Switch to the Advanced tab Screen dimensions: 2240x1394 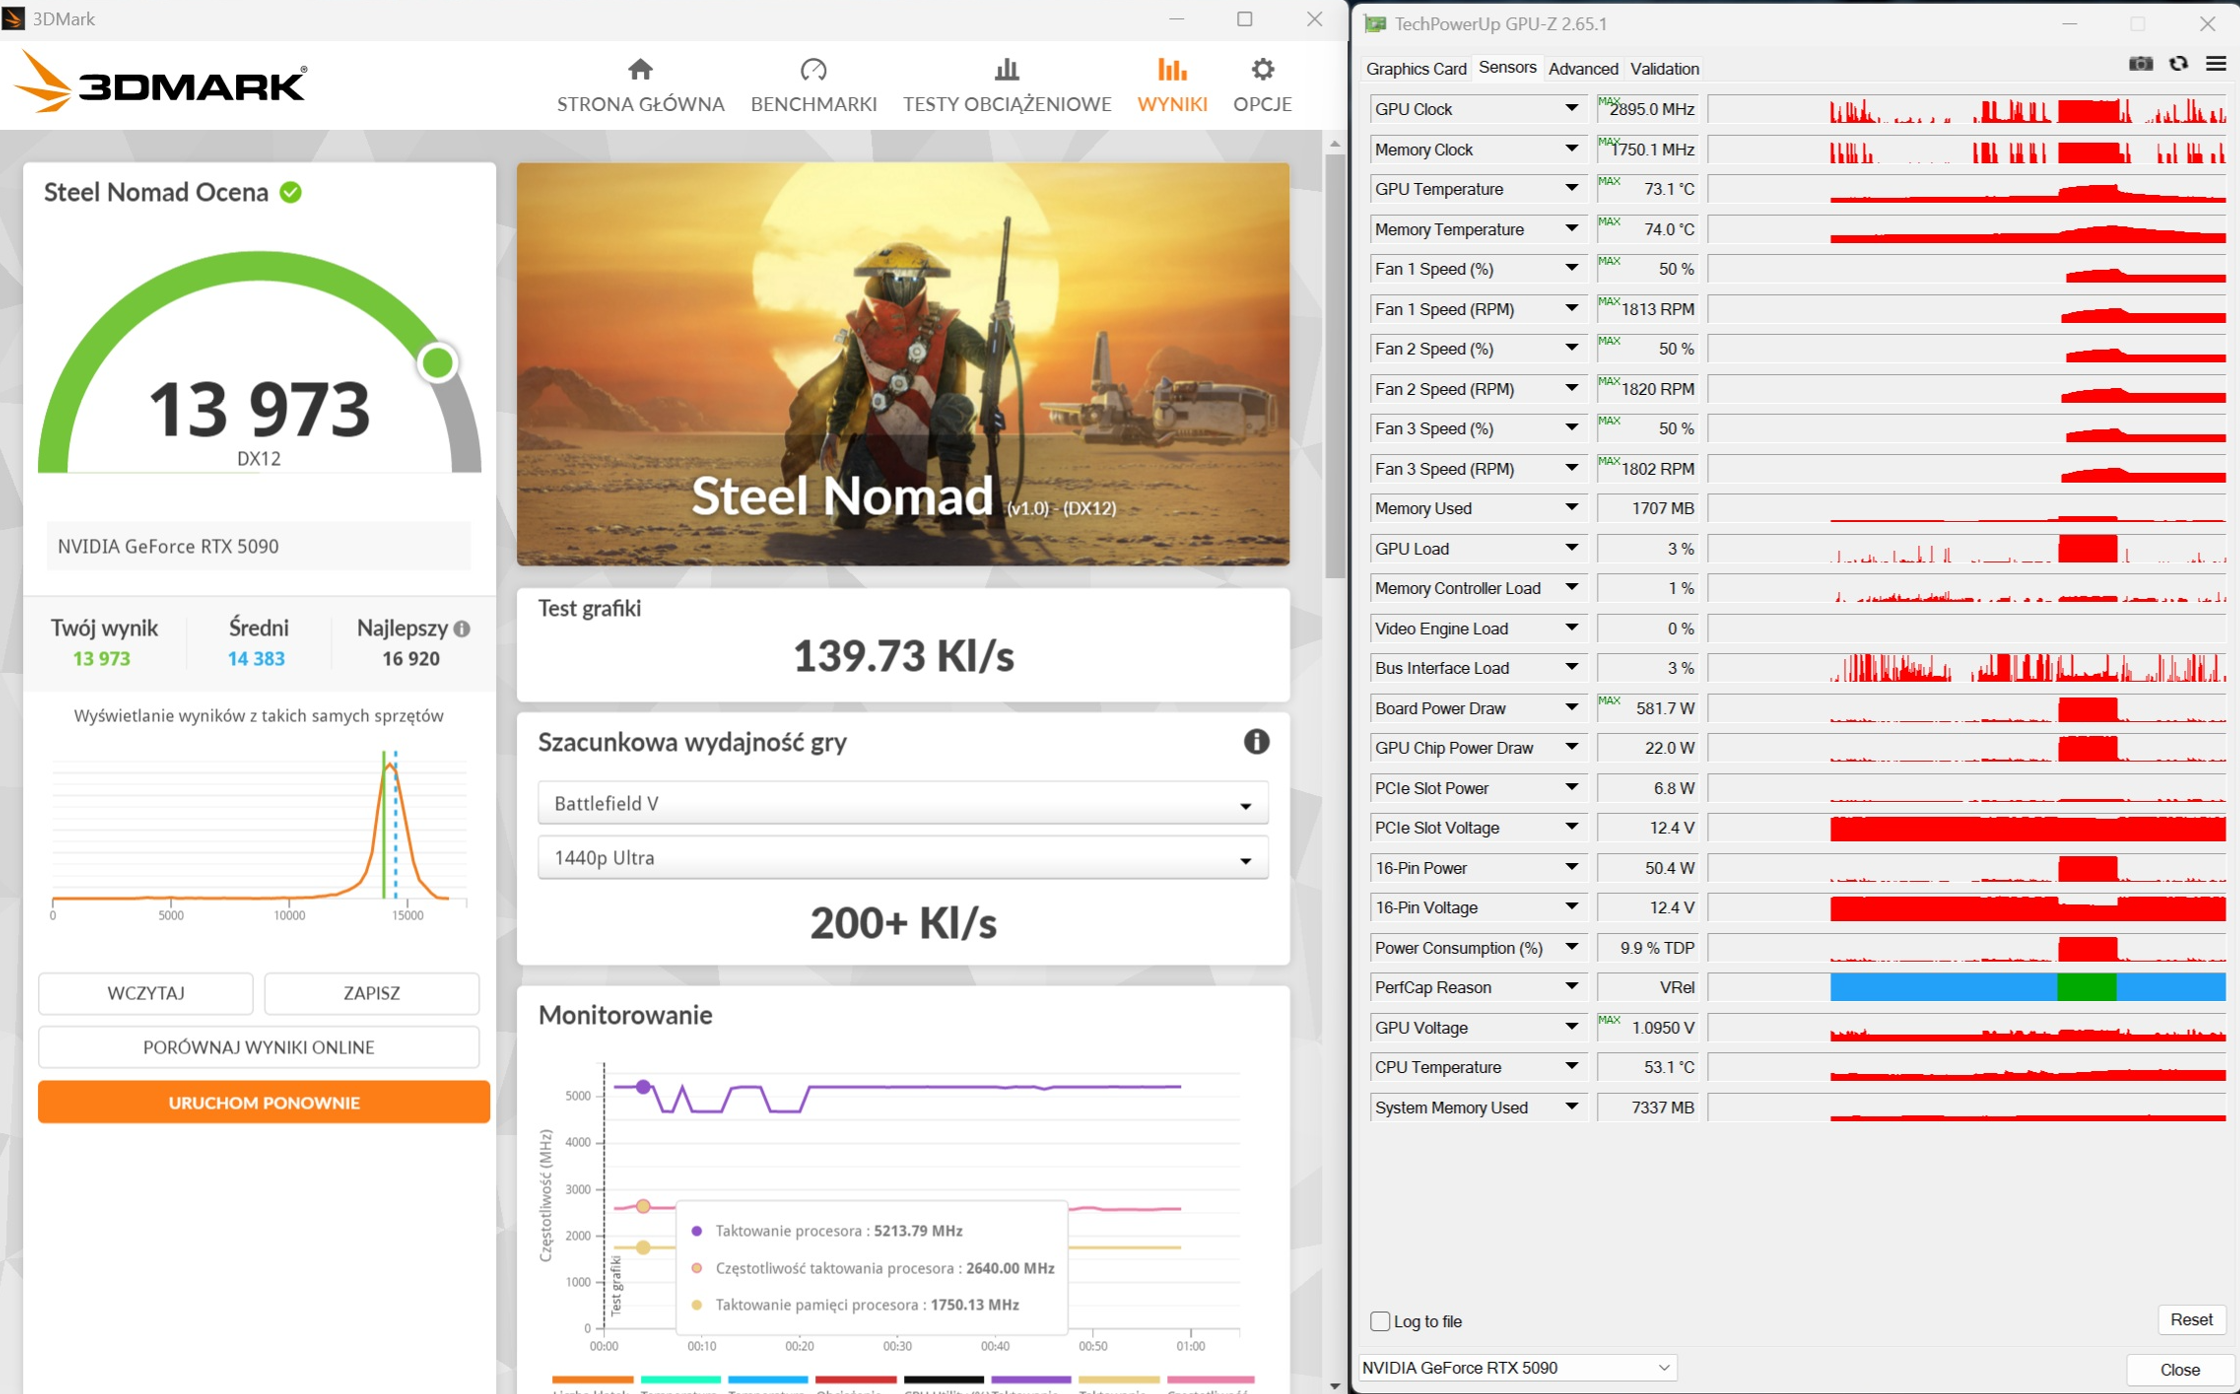click(x=1582, y=69)
